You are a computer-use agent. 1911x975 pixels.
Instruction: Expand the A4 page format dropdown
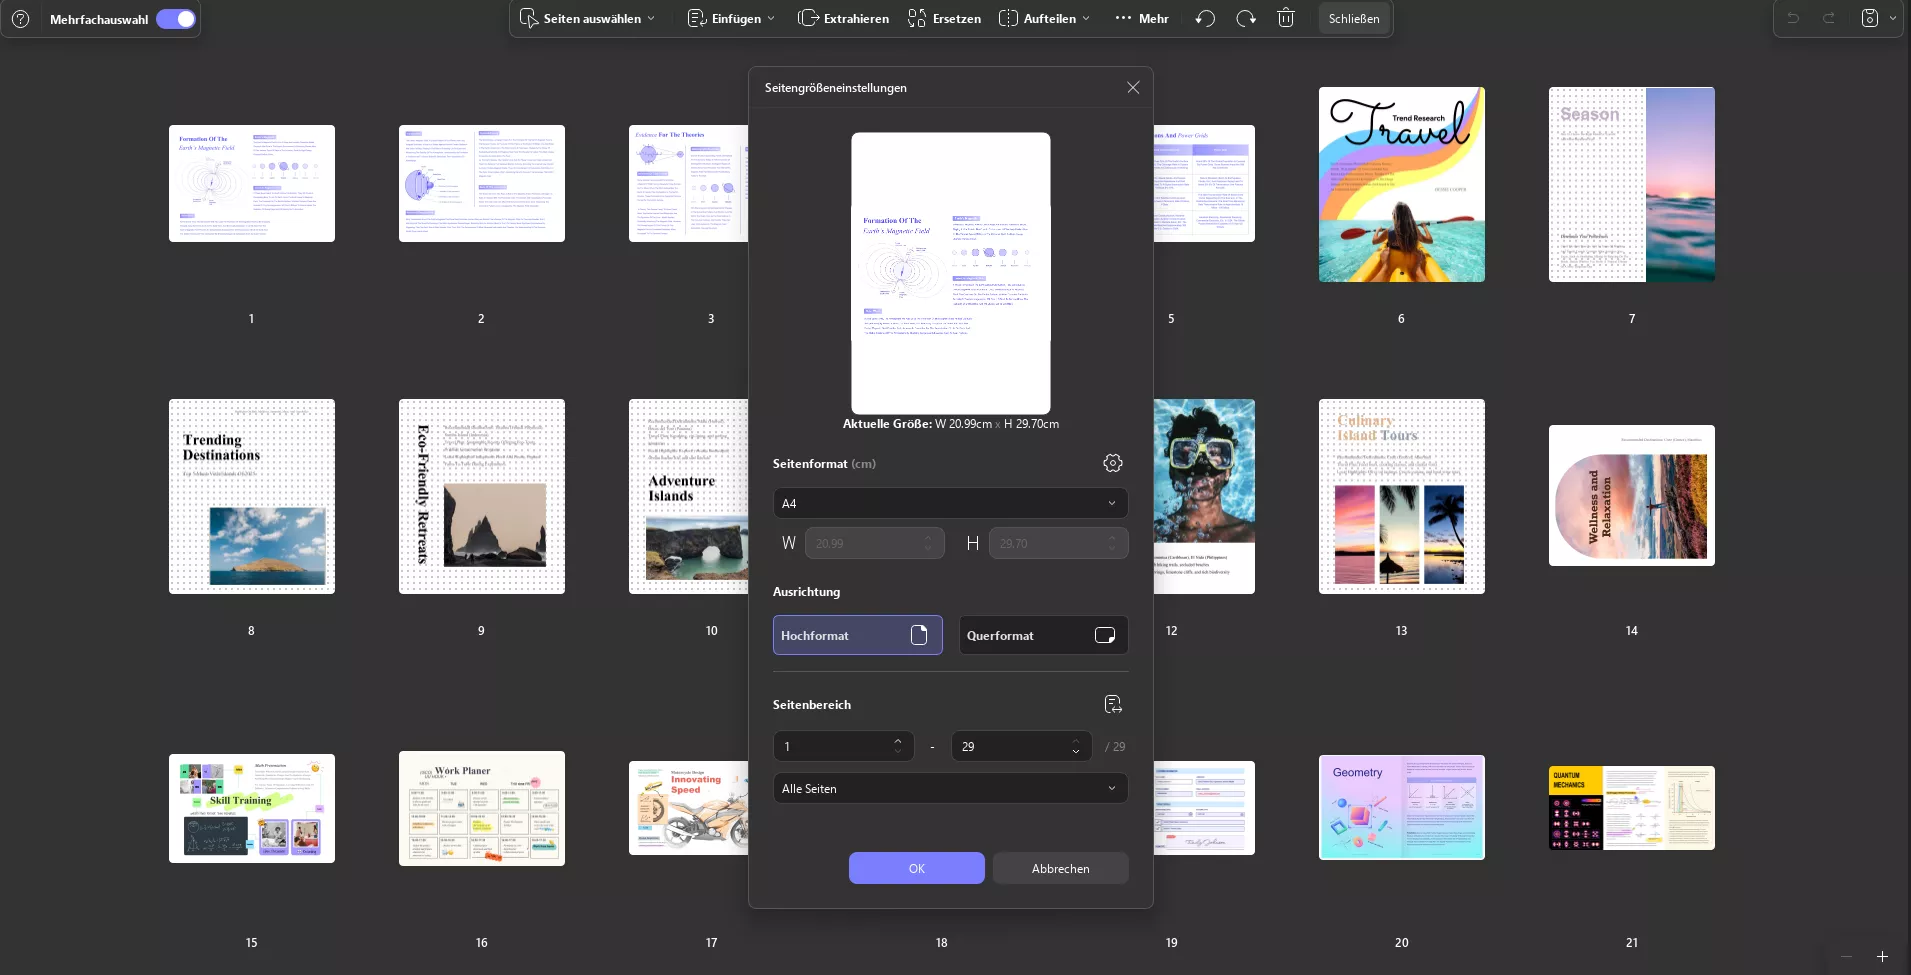point(950,503)
